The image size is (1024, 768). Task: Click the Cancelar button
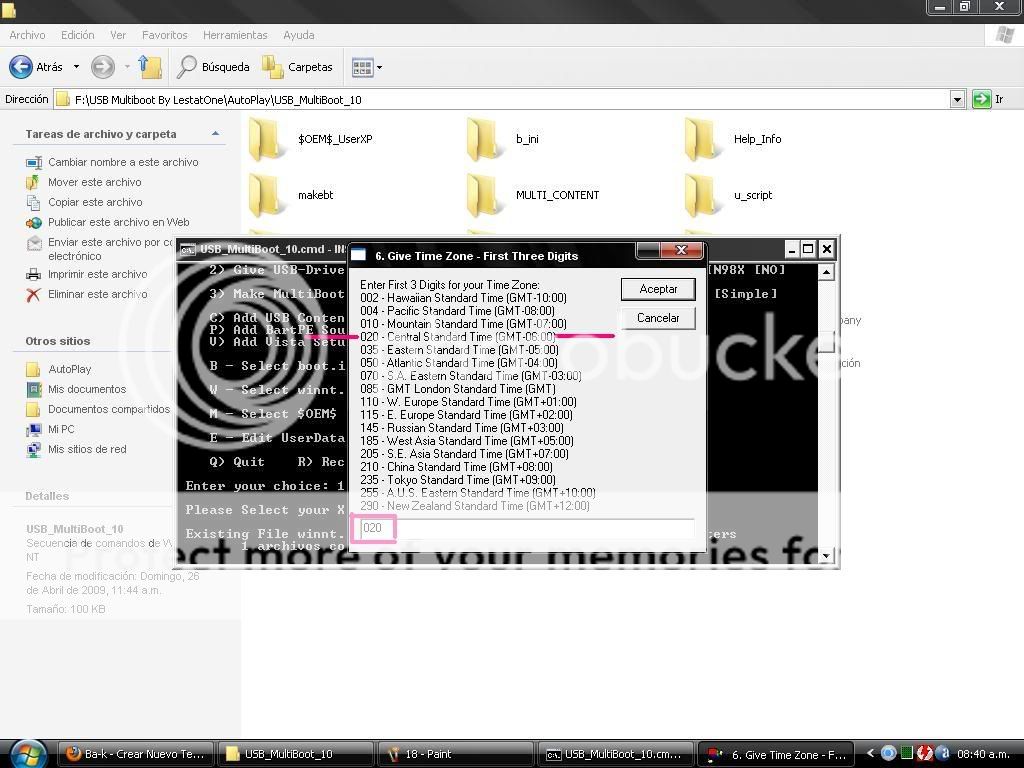(x=658, y=318)
